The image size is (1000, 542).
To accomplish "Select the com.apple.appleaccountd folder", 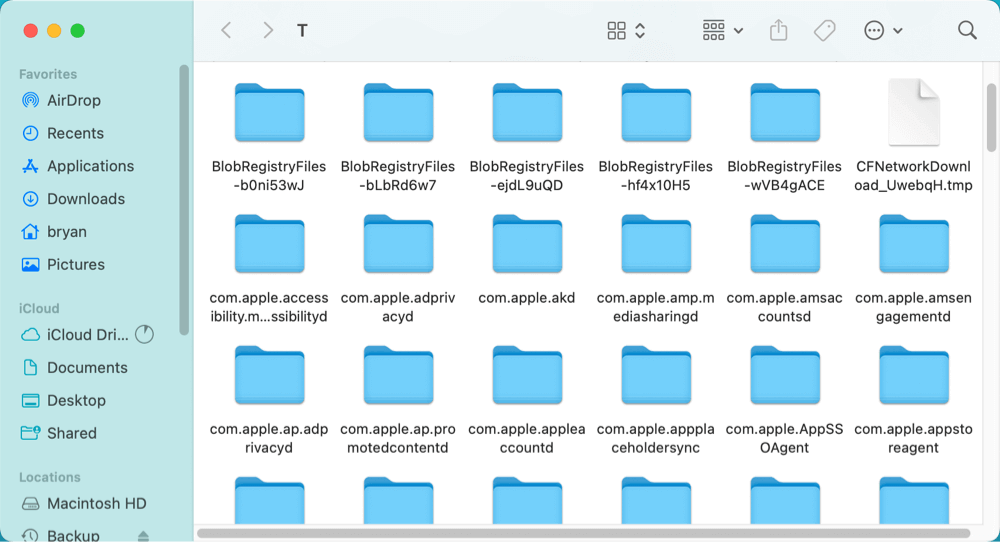I will tap(527, 375).
